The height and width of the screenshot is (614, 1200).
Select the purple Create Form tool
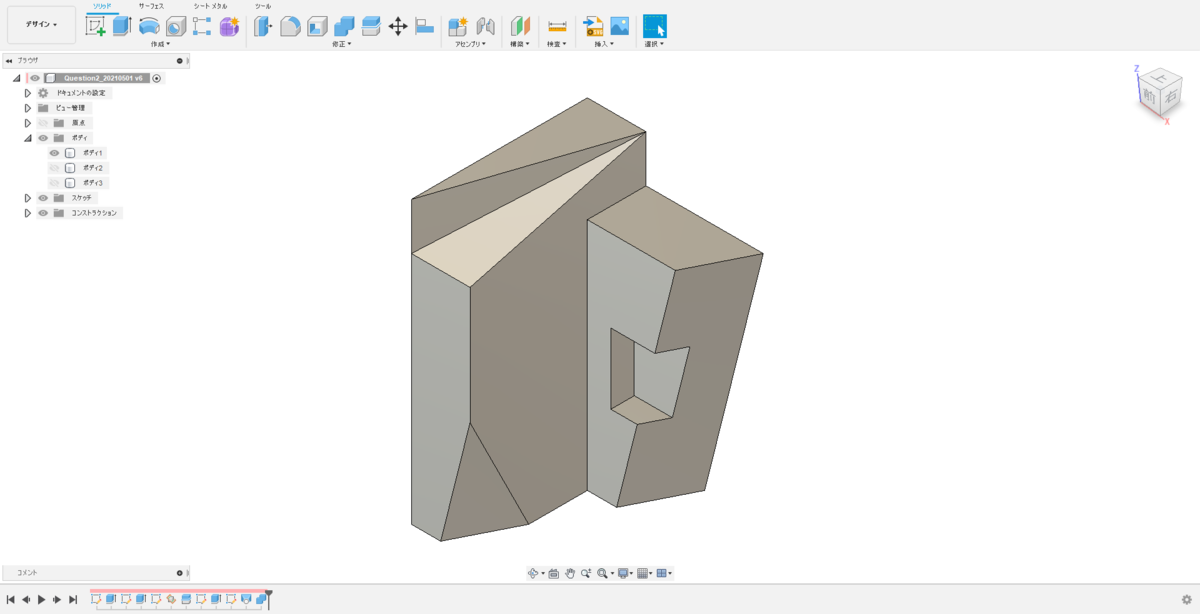tap(229, 26)
